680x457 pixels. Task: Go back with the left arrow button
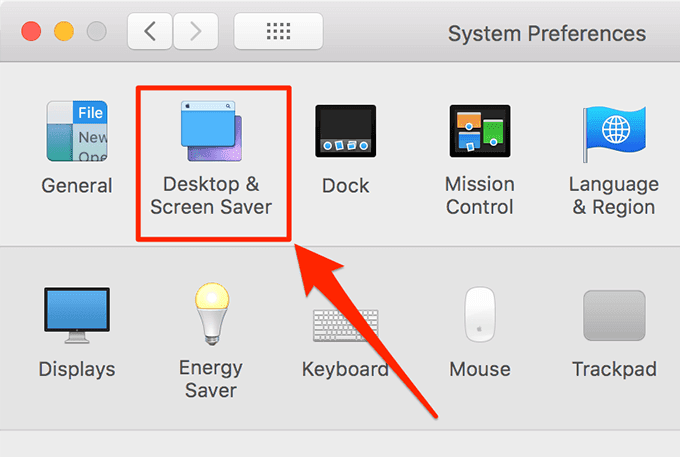[x=150, y=31]
